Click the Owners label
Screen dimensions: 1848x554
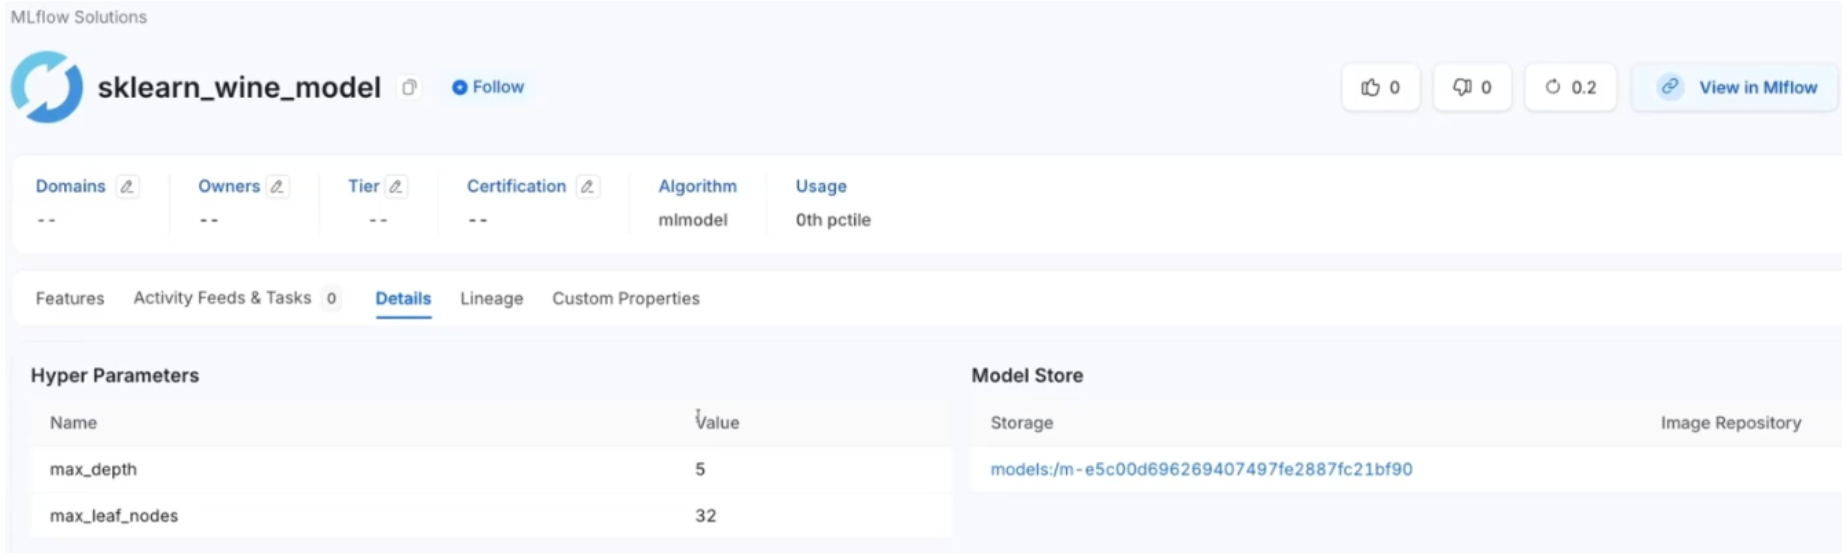229,186
